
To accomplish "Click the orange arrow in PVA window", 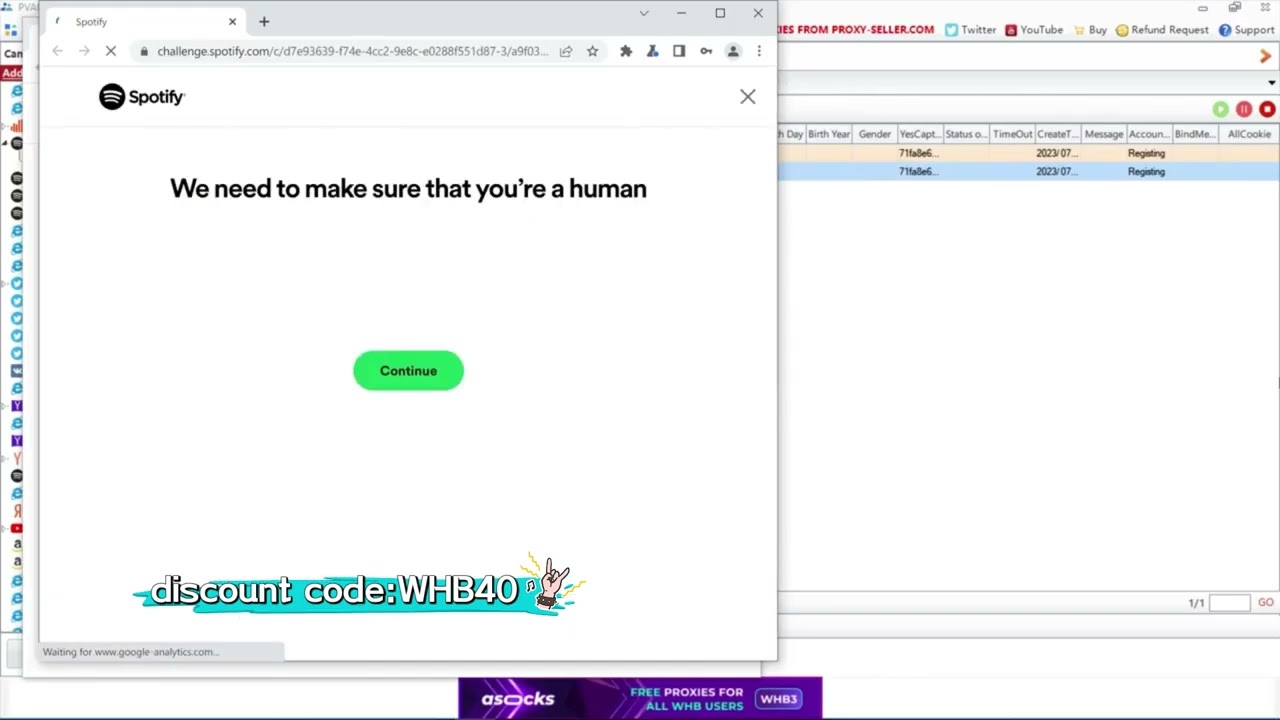I will pos(1265,57).
